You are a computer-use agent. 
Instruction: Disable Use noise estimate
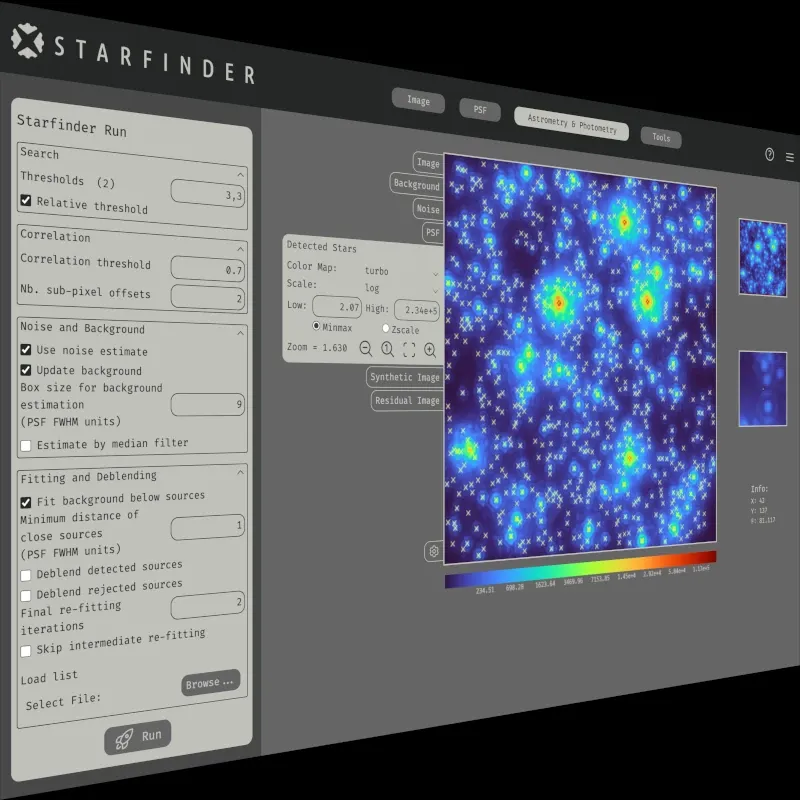(x=26, y=349)
